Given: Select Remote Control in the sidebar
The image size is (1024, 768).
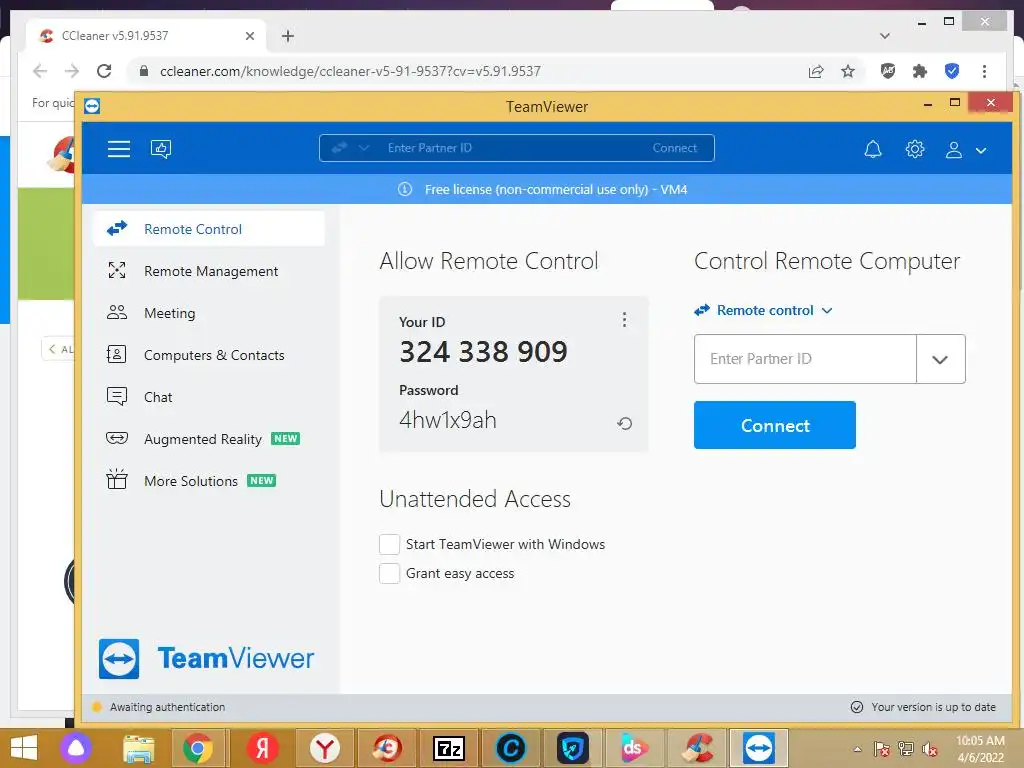Looking at the screenshot, I should (209, 229).
